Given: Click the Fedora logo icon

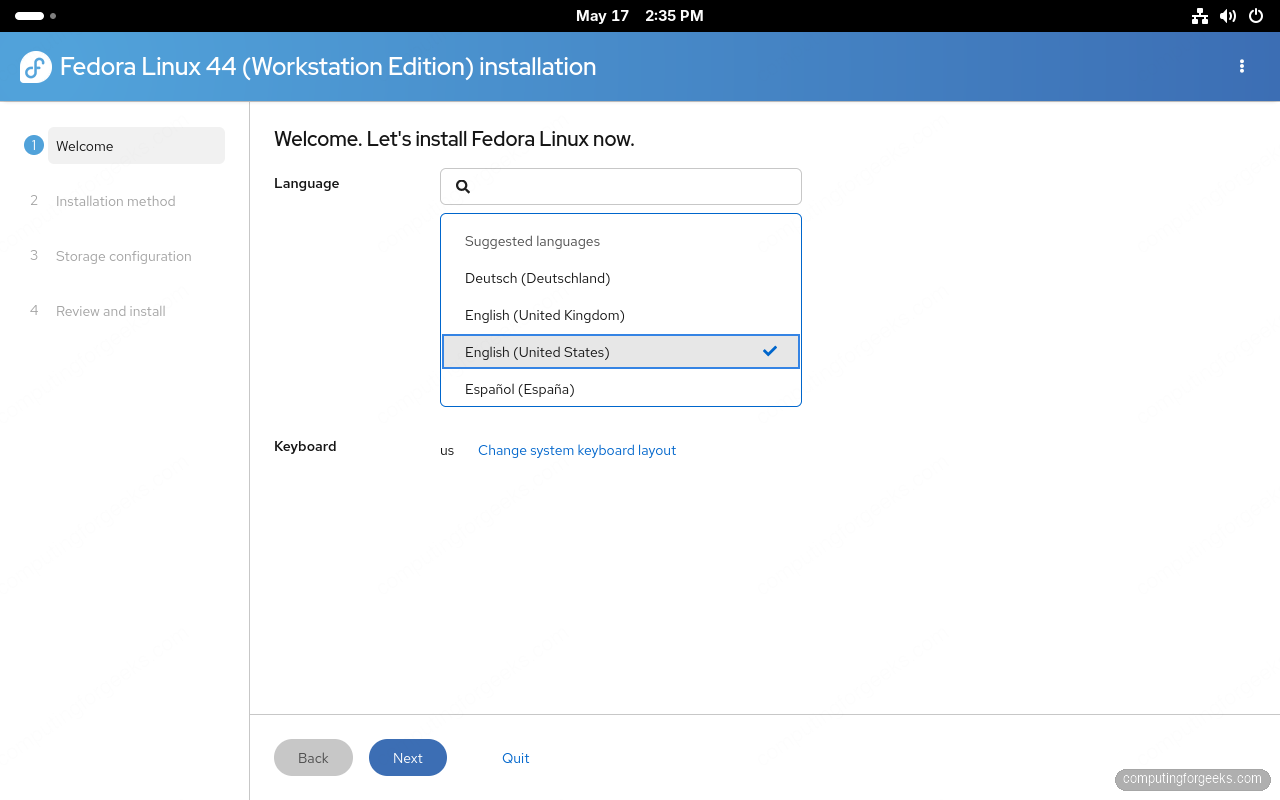Looking at the screenshot, I should tap(36, 67).
